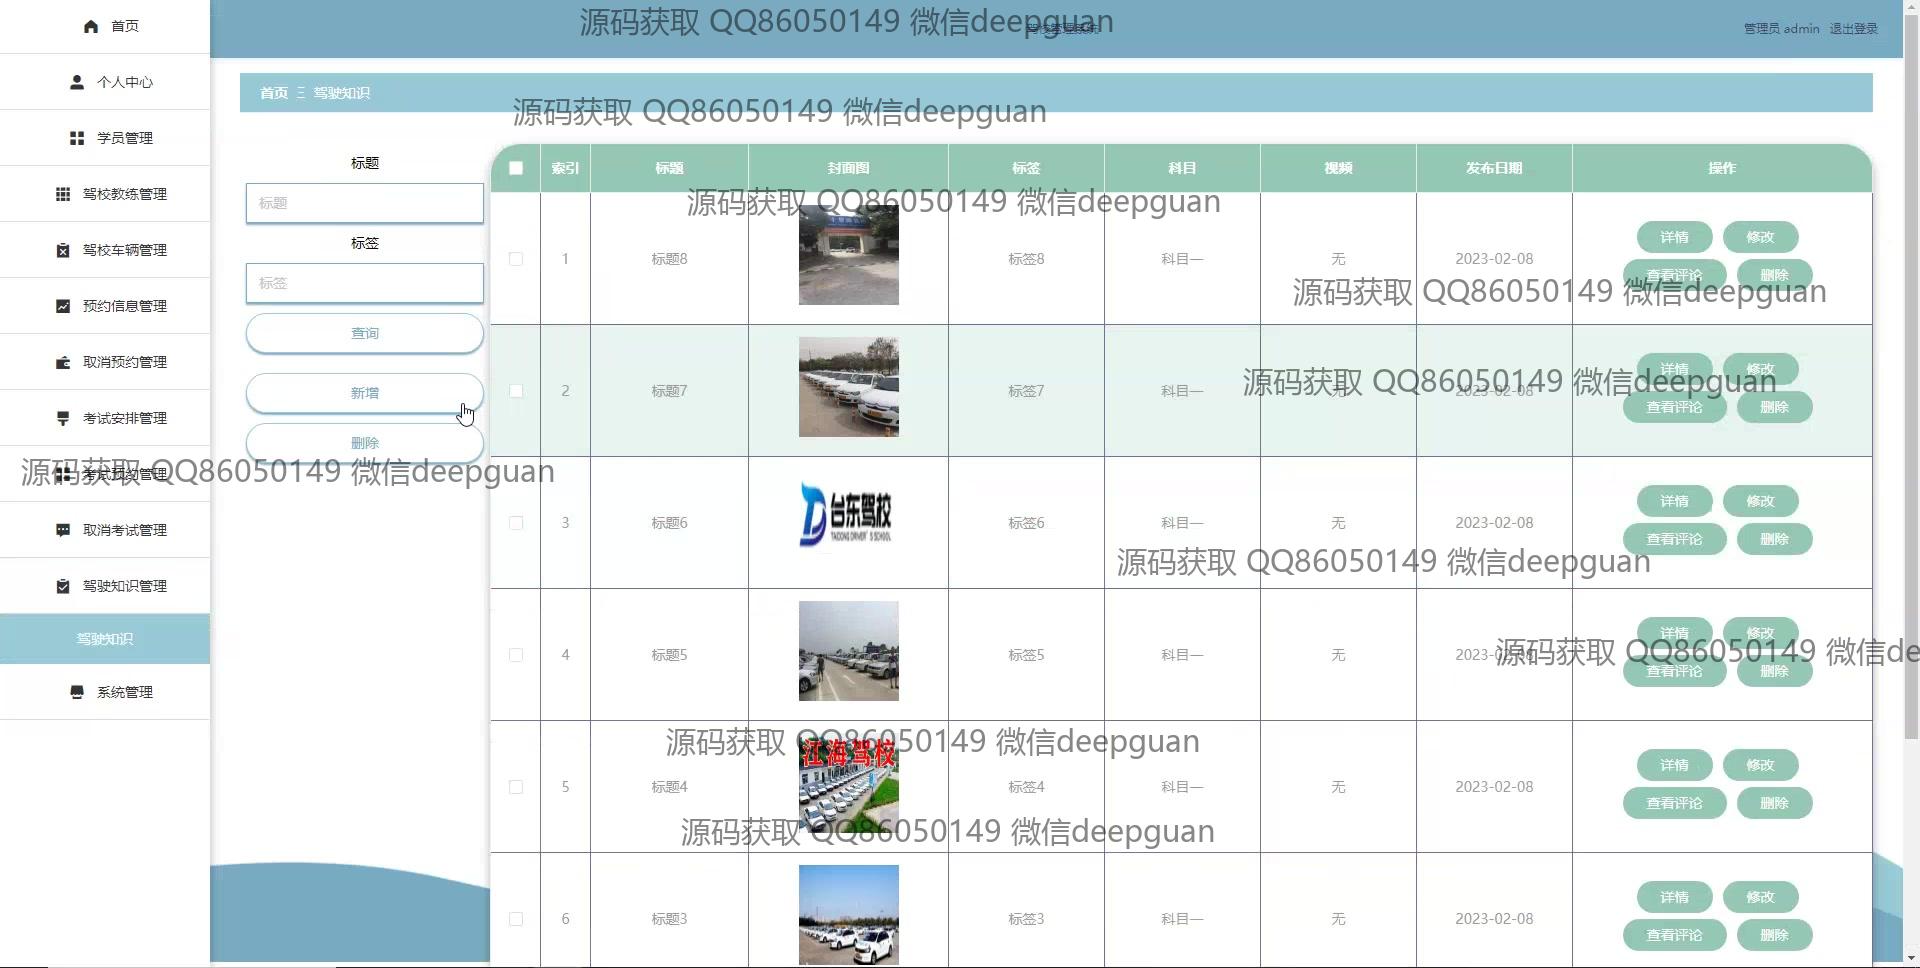Click 删除 for row 标题4
Viewport: 1920px width, 968px height.
[x=1774, y=803]
